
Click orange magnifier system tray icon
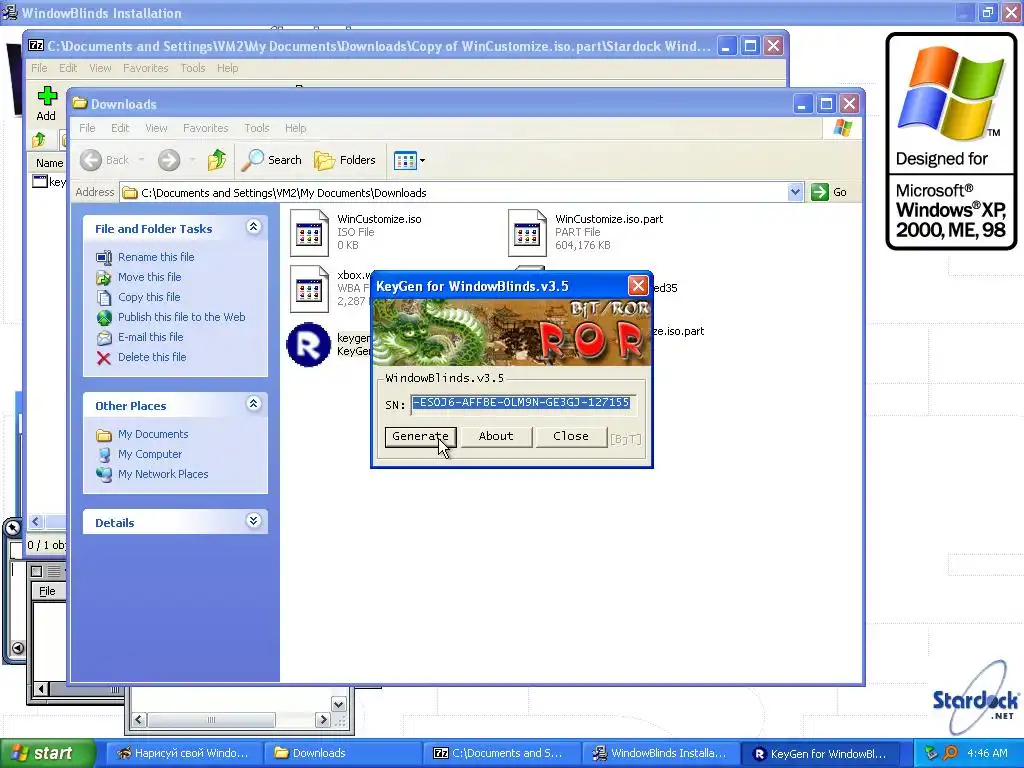950,753
